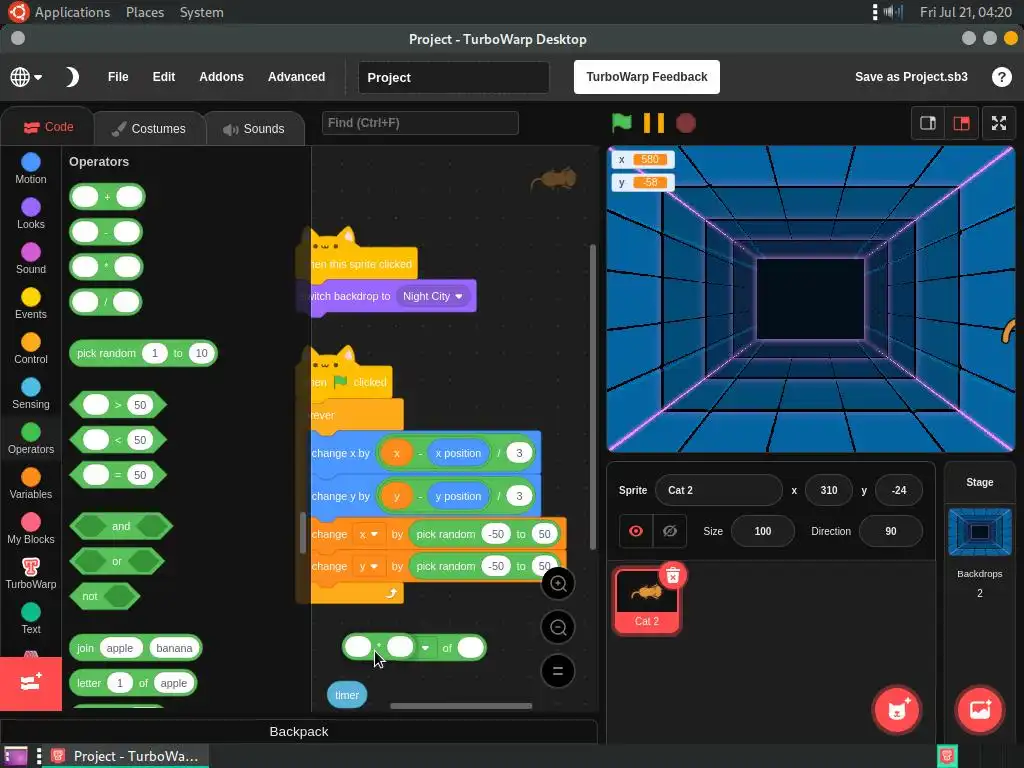Select the Control block category
Viewport: 1024px width, 768px height.
[31, 349]
